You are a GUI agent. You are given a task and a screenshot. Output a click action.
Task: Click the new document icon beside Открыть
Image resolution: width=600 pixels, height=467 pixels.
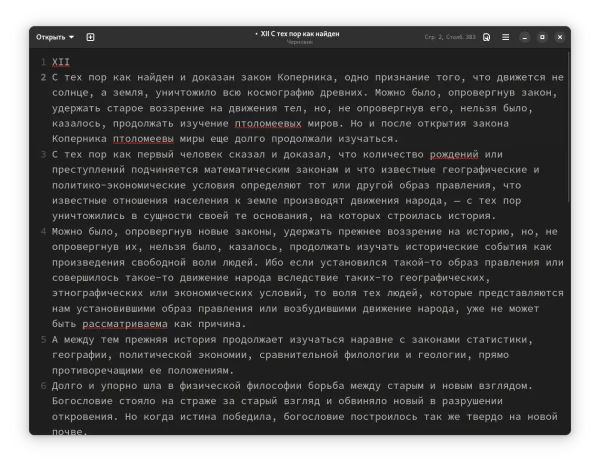[x=90, y=37]
